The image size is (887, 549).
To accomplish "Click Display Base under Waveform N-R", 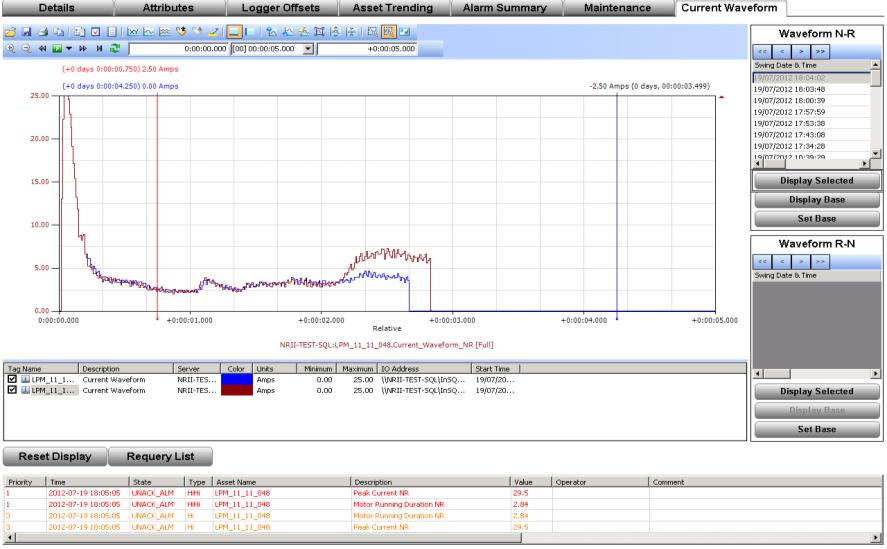I will (817, 200).
